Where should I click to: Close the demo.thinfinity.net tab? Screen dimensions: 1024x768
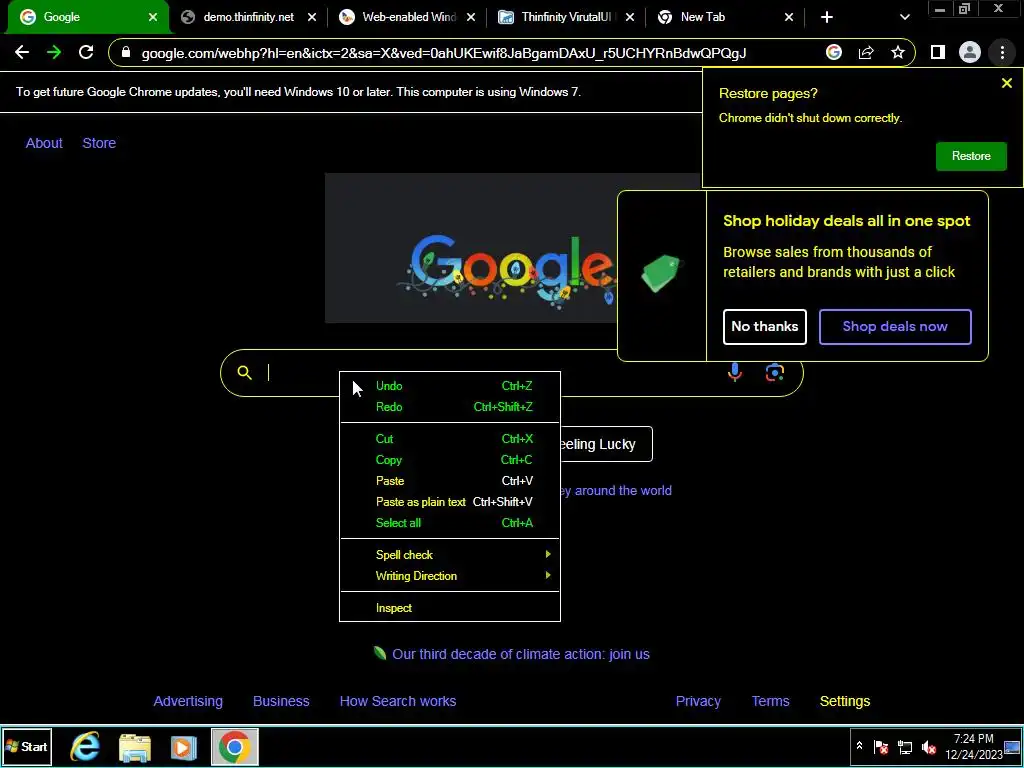coord(312,17)
